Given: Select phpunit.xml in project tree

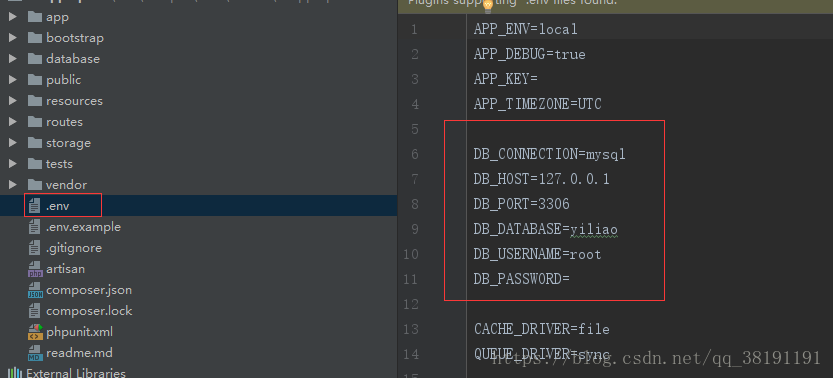Looking at the screenshot, I should click(x=79, y=332).
